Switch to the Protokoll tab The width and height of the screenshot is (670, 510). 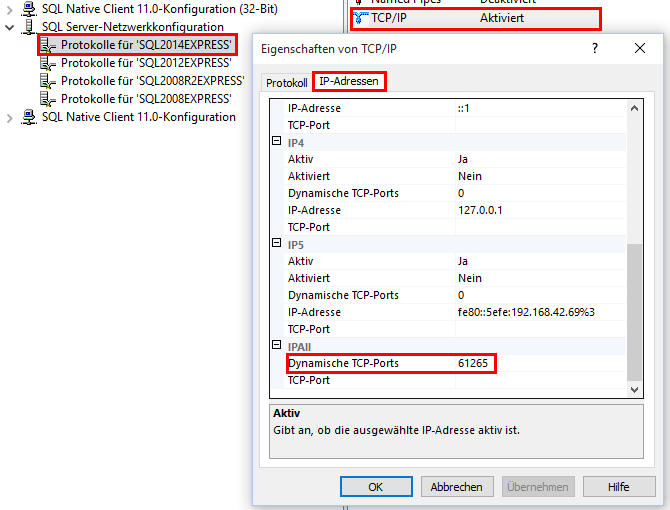pyautogui.click(x=287, y=82)
